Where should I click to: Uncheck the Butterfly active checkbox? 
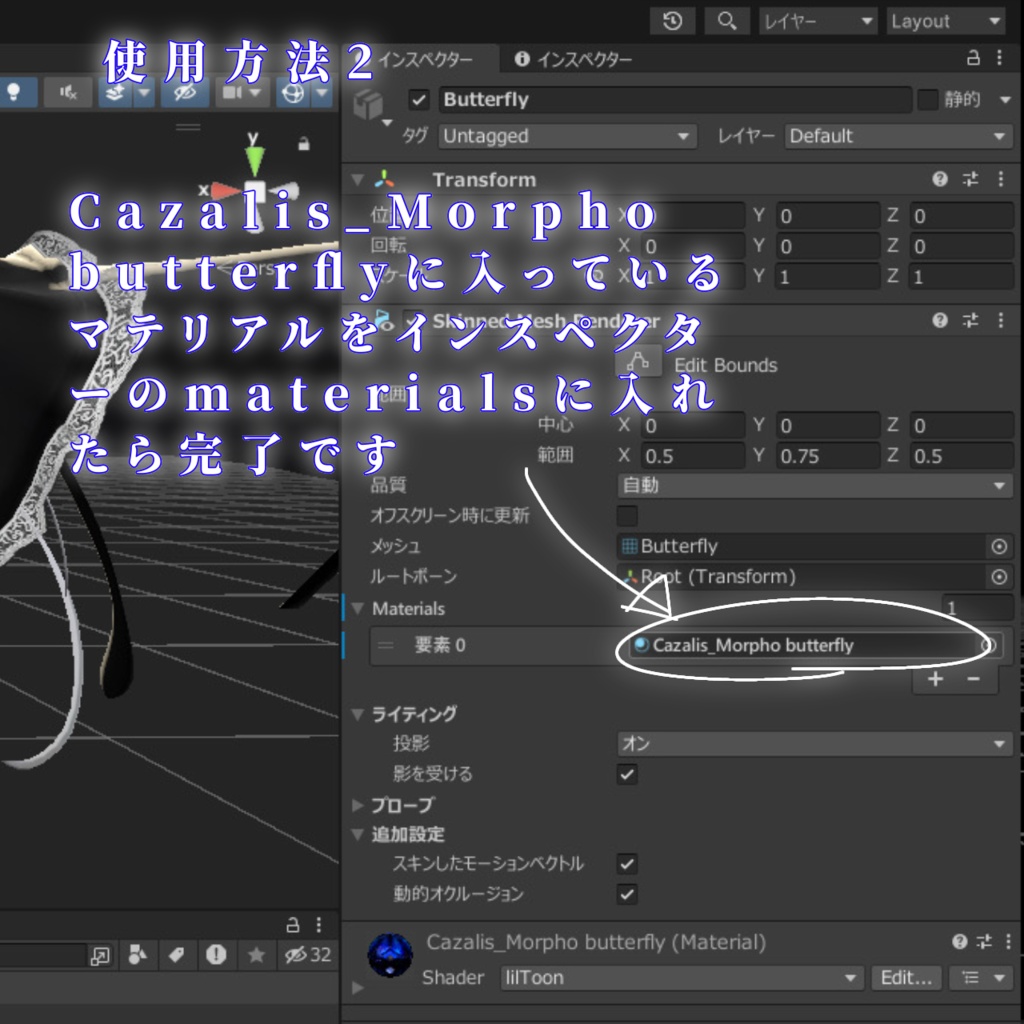(418, 99)
